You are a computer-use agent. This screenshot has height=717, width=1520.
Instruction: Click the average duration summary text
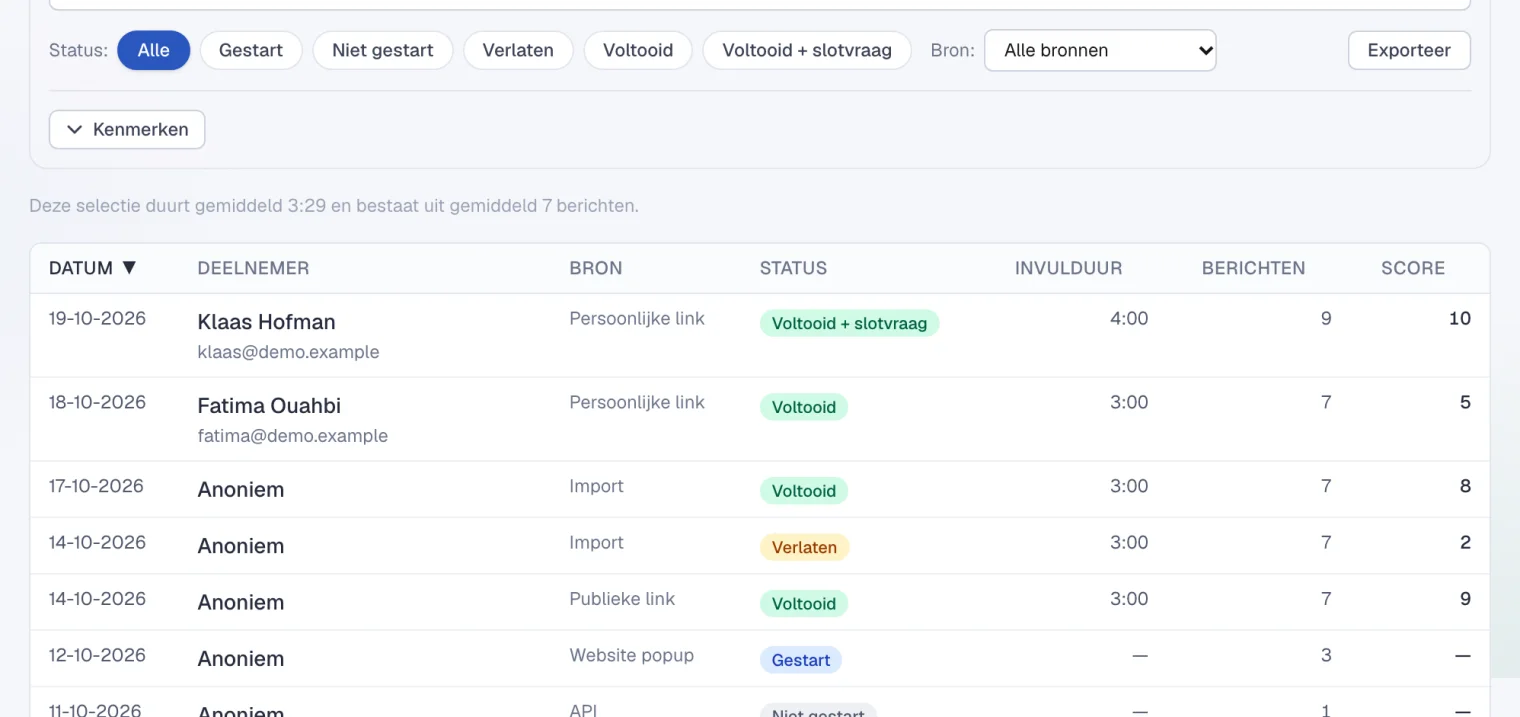(334, 206)
